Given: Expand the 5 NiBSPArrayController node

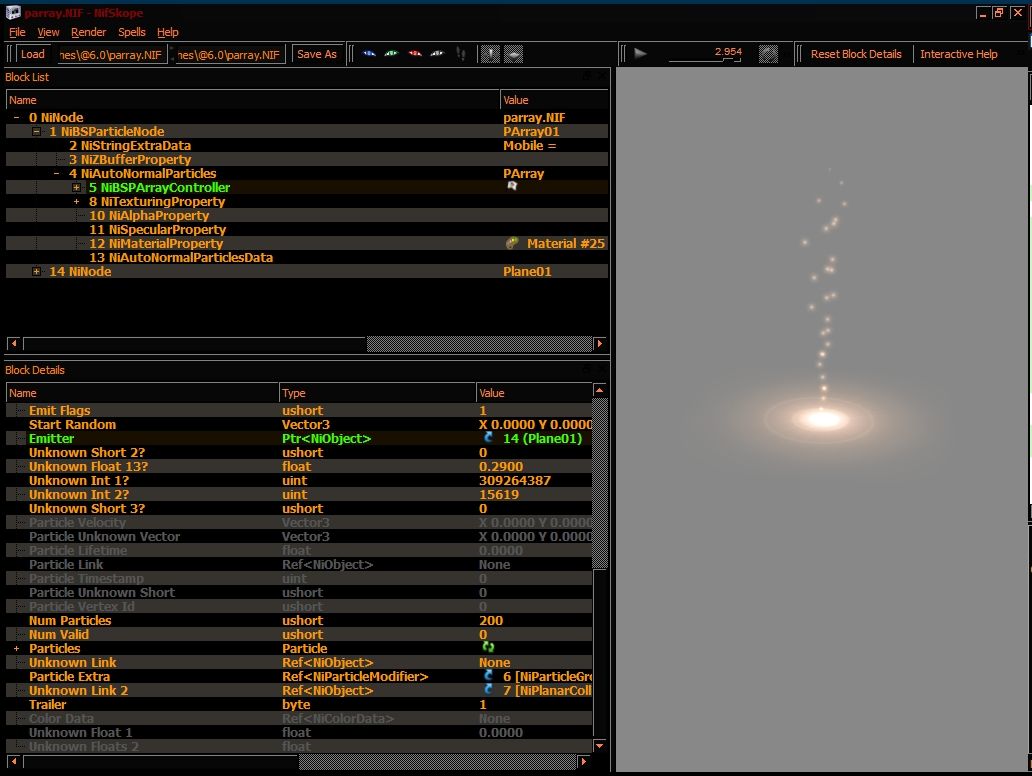Looking at the screenshot, I should tap(77, 188).
